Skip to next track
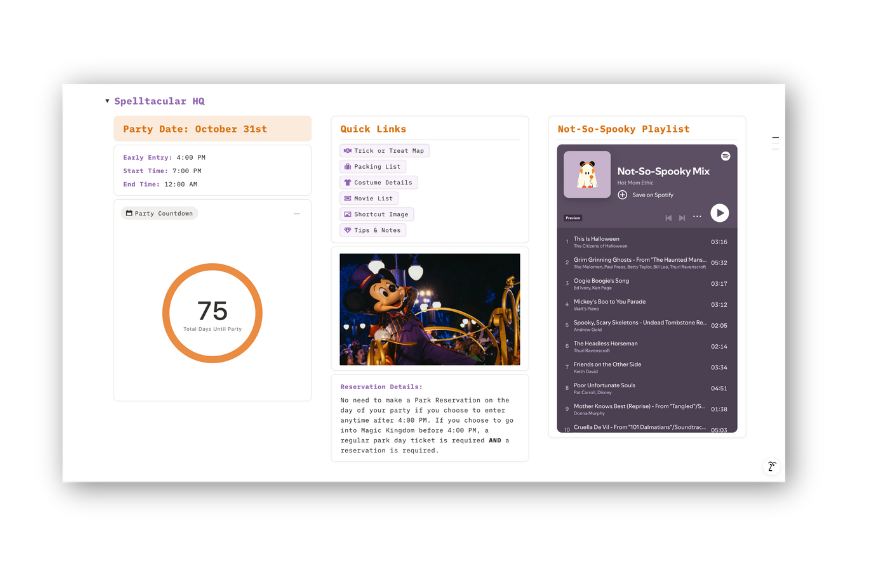Screen dimensions: 879x570 tap(682, 218)
